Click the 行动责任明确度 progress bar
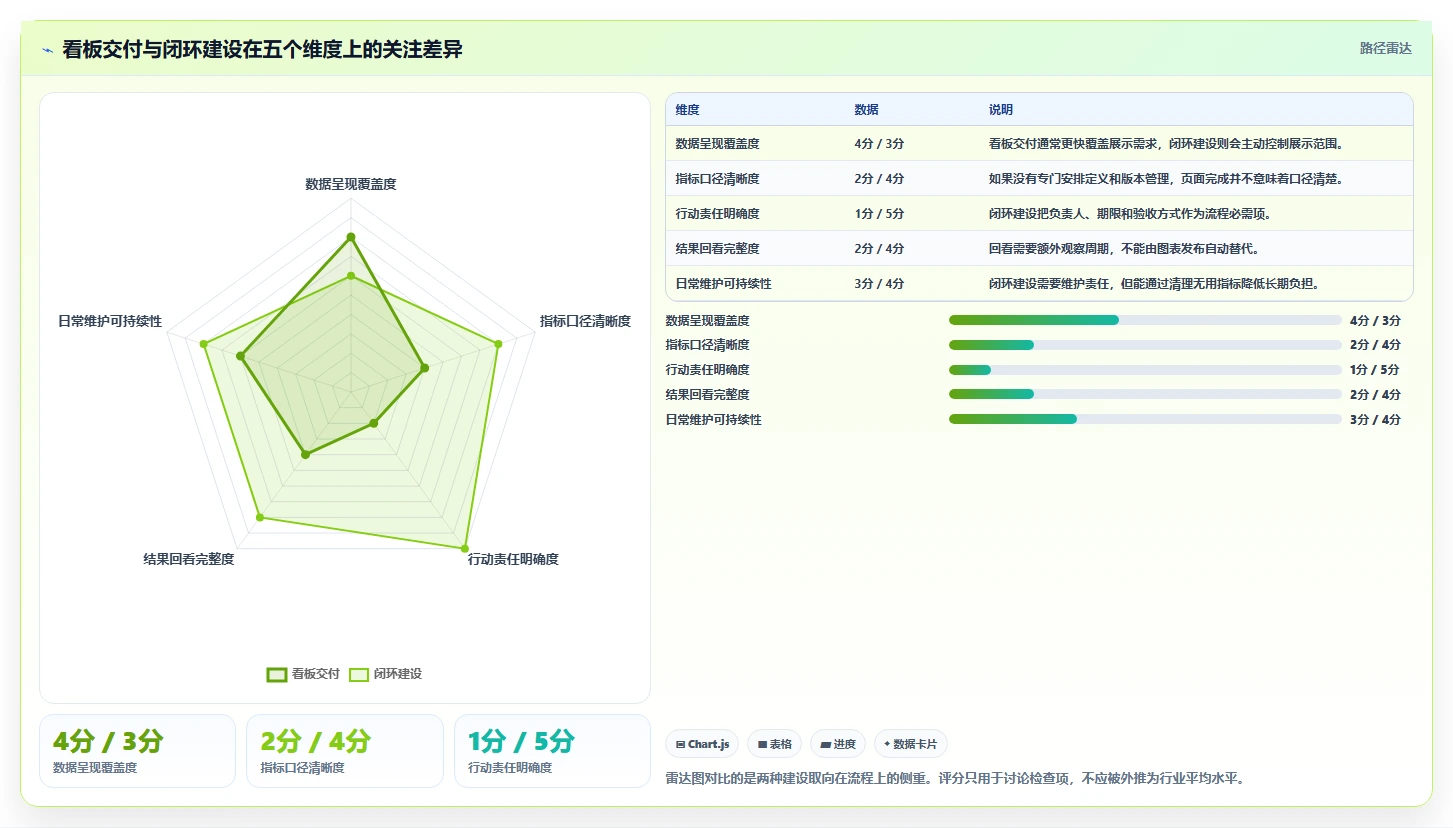This screenshot has width=1453, height=828. click(x=1145, y=370)
